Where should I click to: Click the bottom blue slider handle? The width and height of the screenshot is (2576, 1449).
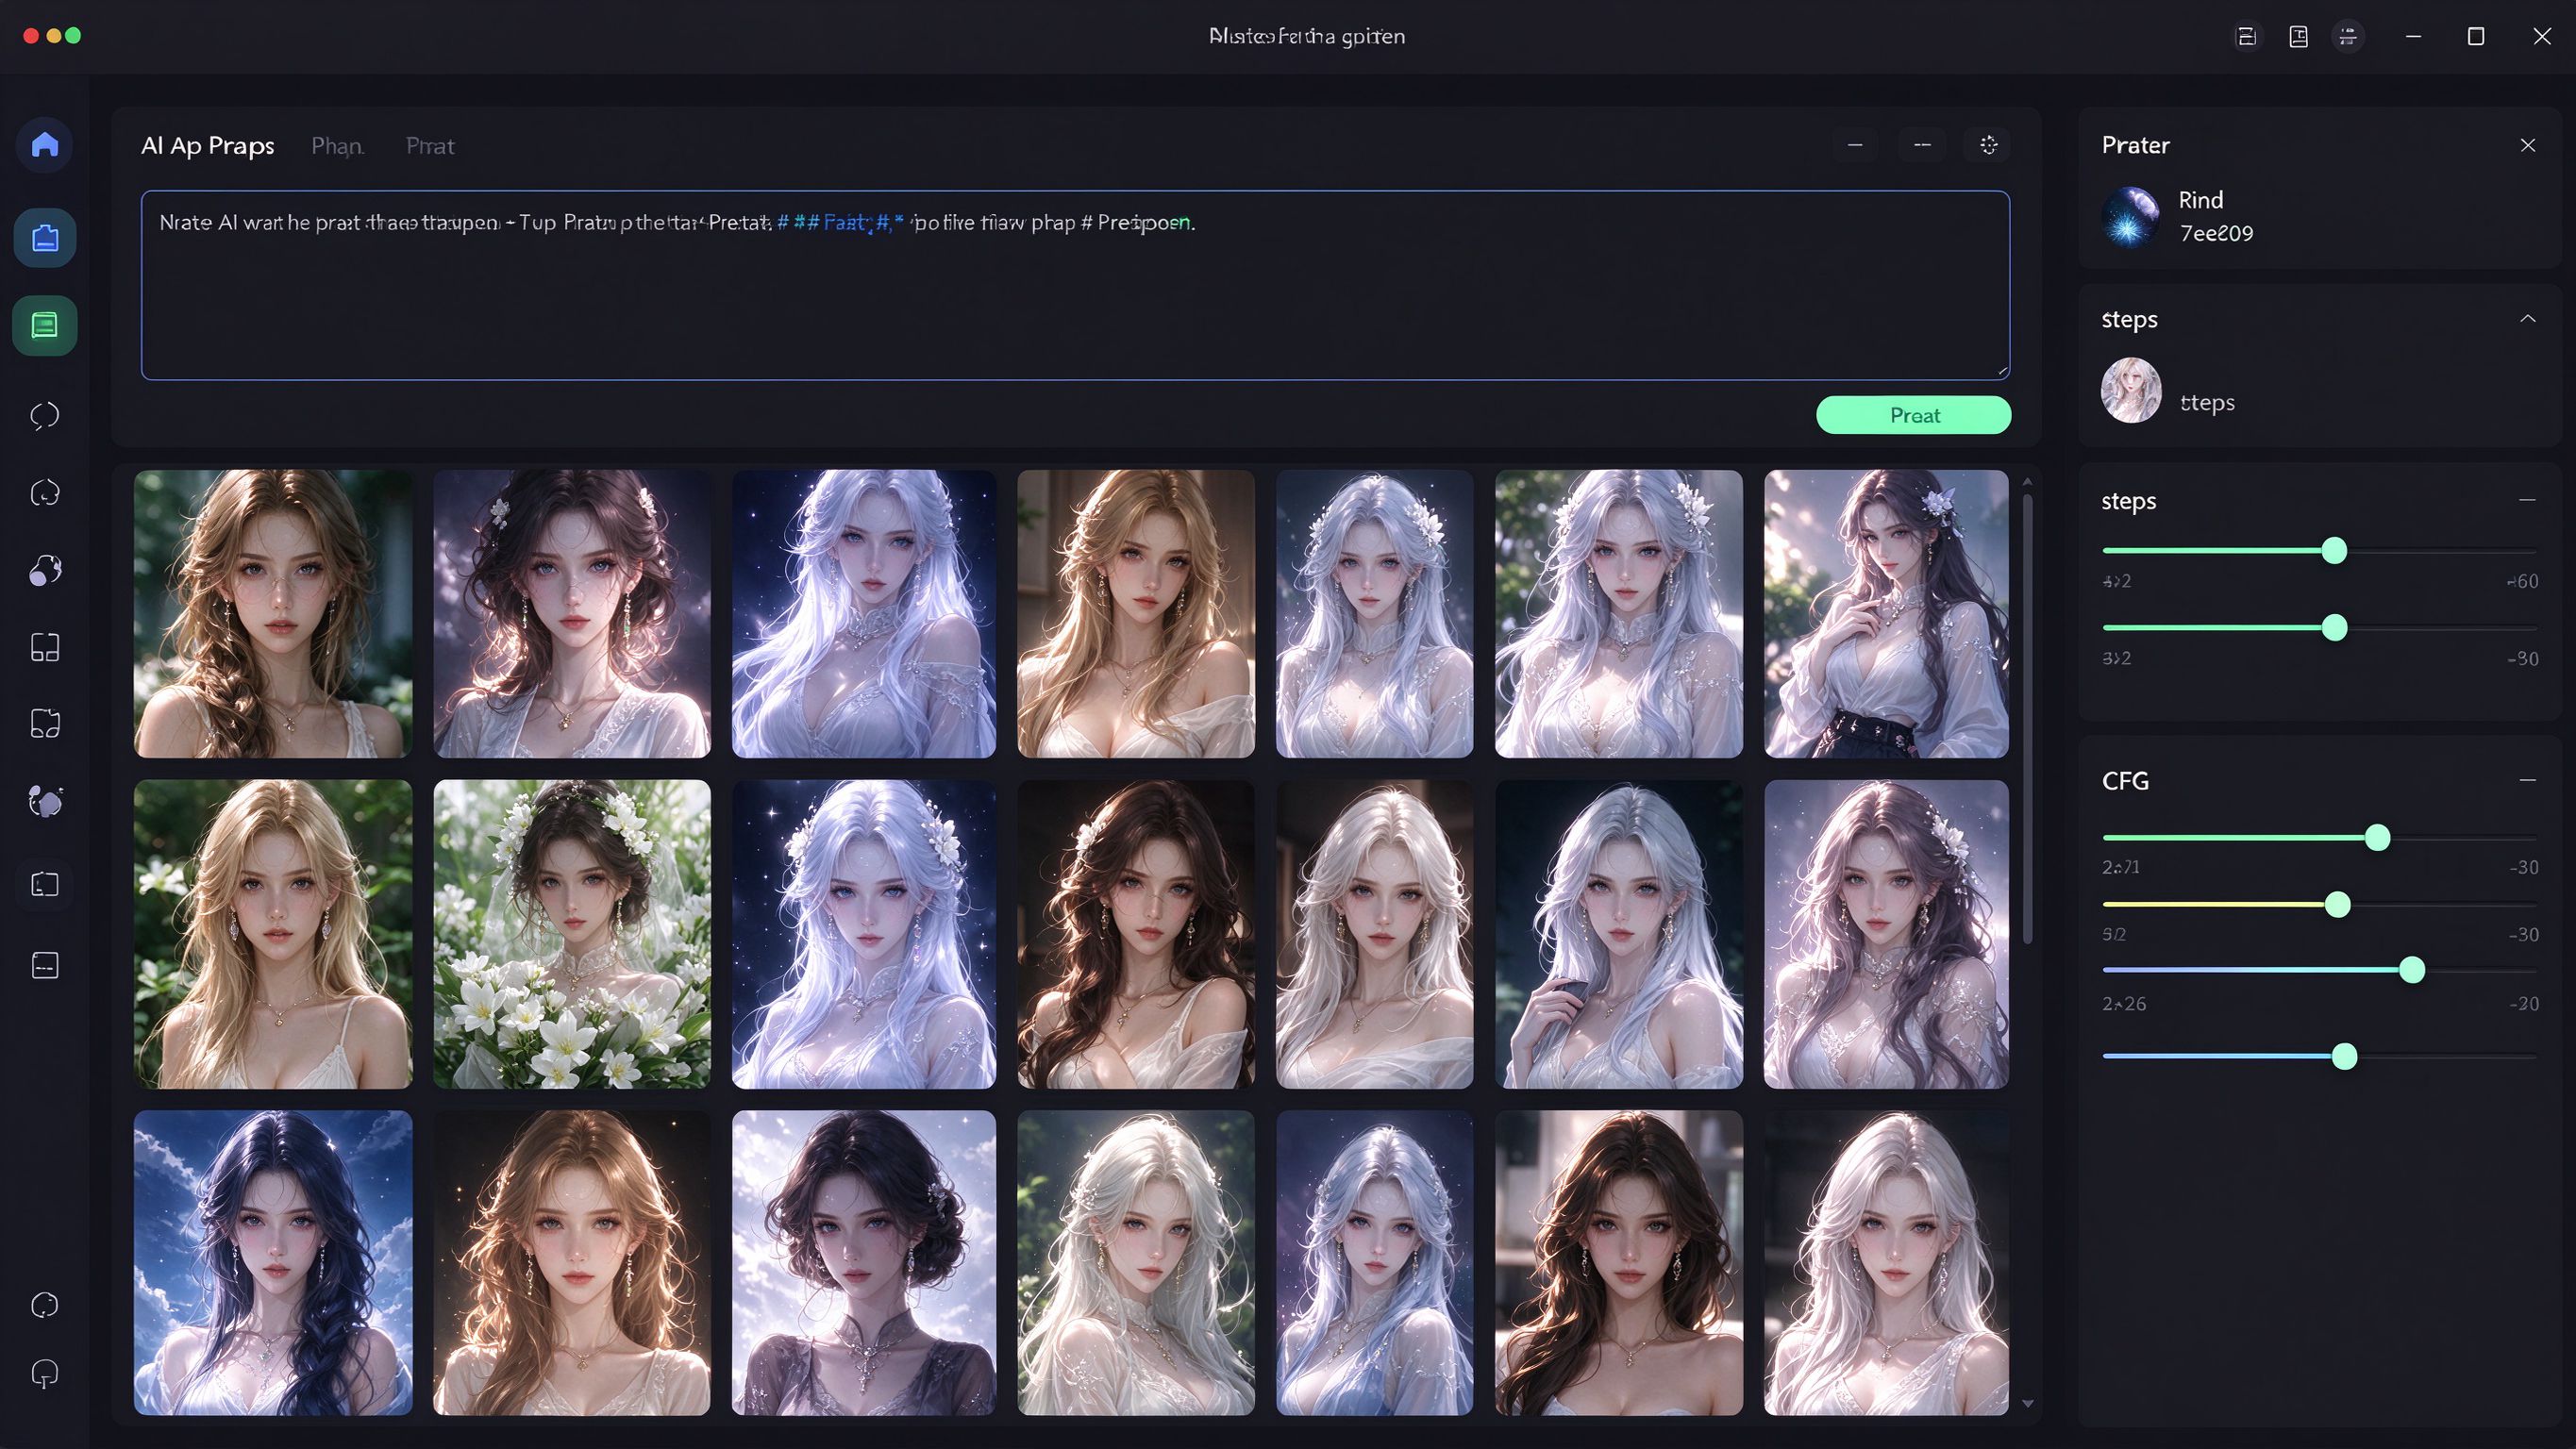pyautogui.click(x=2344, y=1057)
